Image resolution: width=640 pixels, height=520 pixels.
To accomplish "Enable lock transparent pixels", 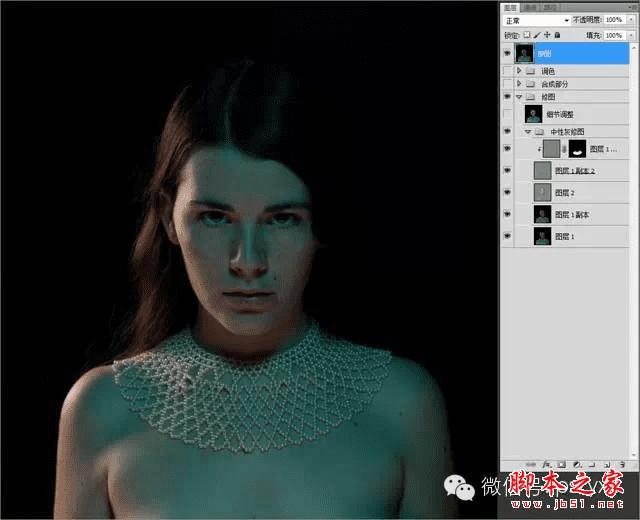I will (x=527, y=35).
